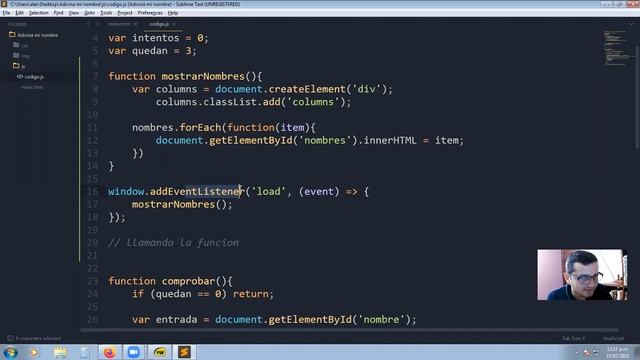Click the next-tab arrow in the tab bar
640x360 pixels.
[x=97, y=24]
